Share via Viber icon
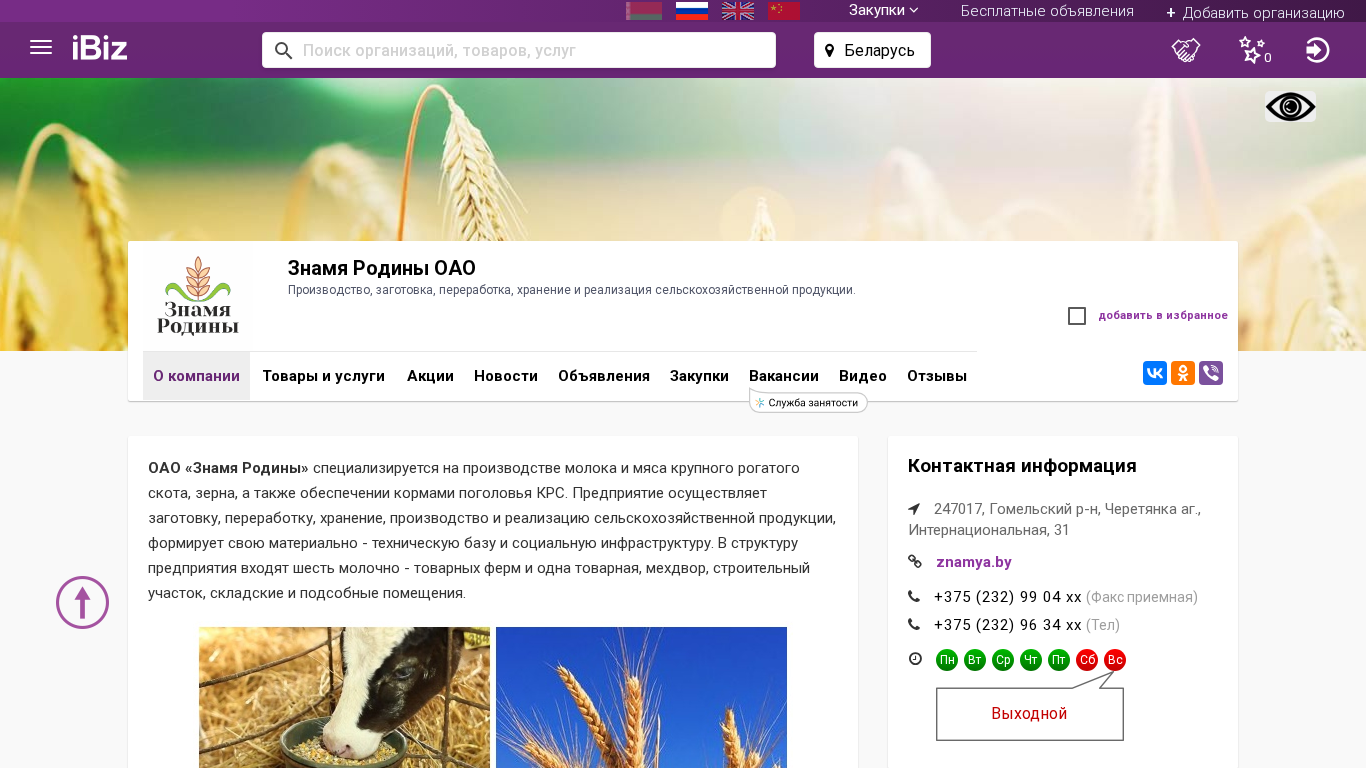Screen dimensions: 1366x768 click(1211, 373)
